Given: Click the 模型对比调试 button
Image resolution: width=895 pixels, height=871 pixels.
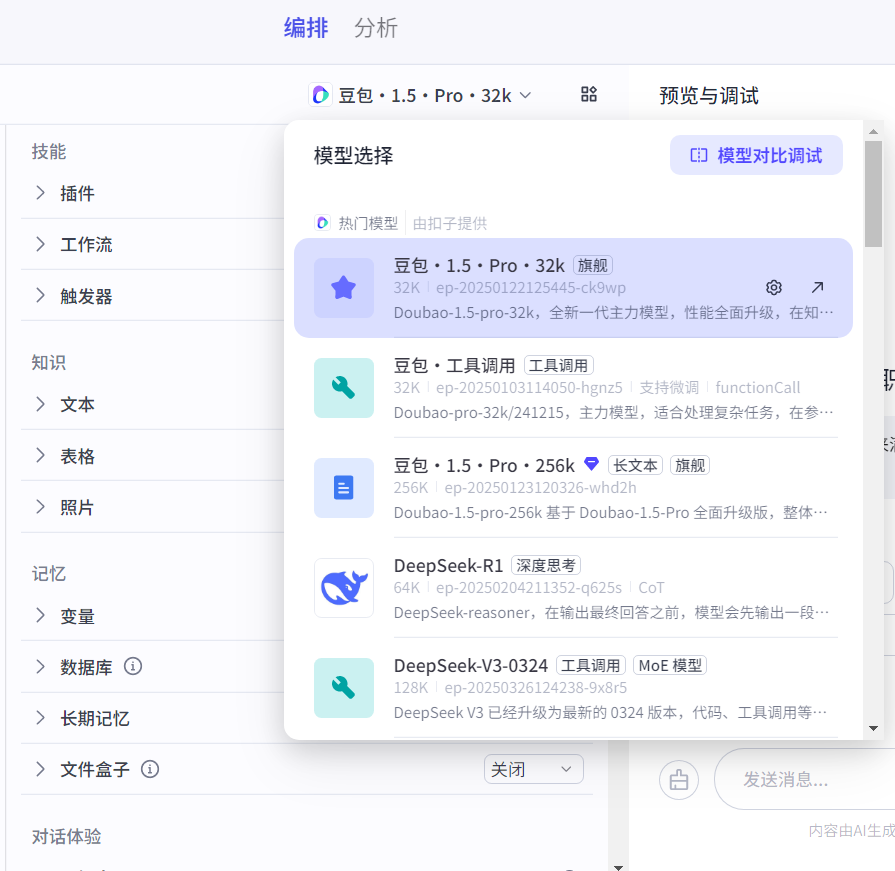Looking at the screenshot, I should [x=756, y=155].
